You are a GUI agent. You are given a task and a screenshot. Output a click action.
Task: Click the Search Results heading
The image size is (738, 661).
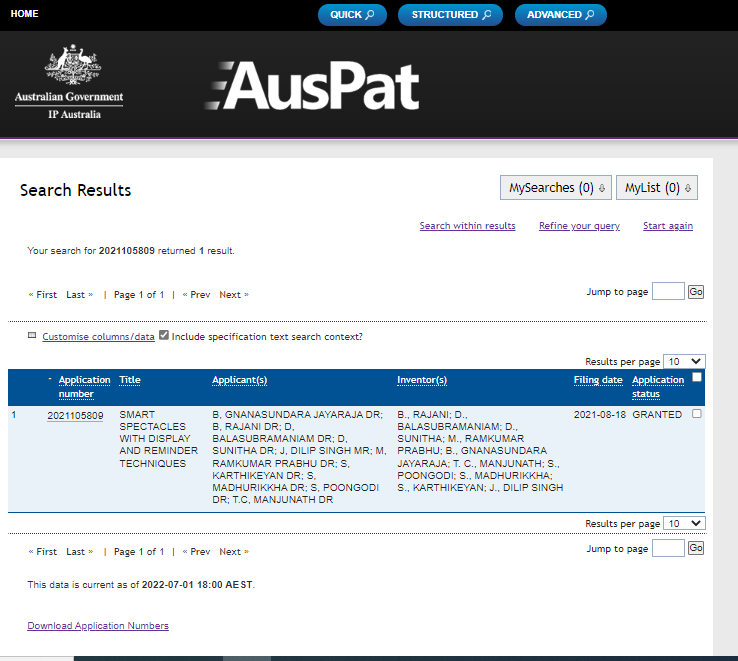tap(75, 190)
